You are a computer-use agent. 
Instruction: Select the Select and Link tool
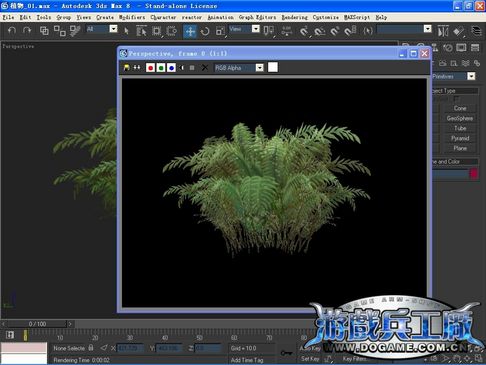[x=44, y=31]
